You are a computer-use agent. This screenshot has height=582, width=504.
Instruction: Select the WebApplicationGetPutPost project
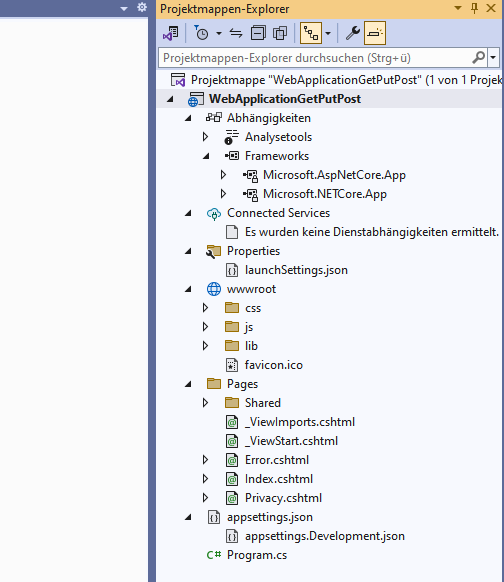pos(285,99)
